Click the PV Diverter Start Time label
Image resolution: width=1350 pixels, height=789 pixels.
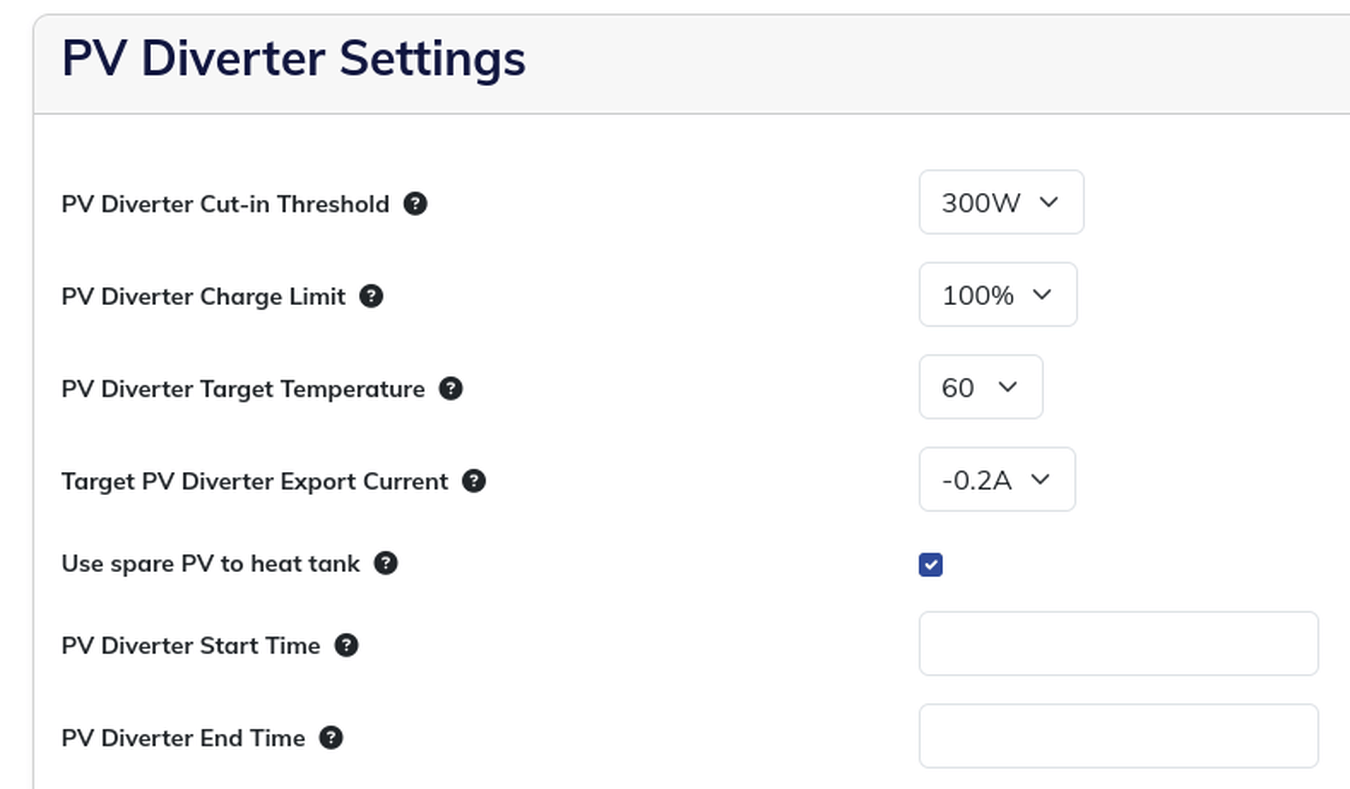point(191,645)
